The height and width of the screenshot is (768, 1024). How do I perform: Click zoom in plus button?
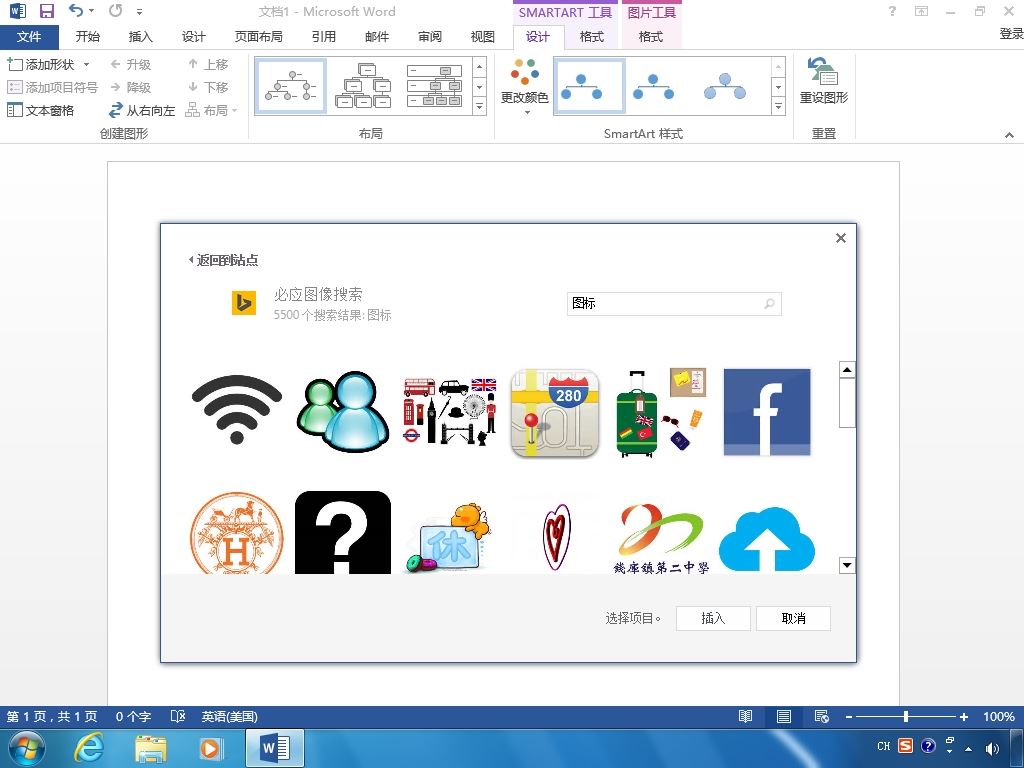[x=963, y=716]
